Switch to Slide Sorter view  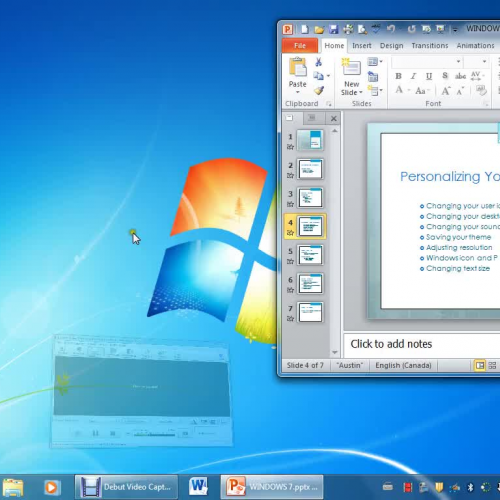[x=492, y=366]
